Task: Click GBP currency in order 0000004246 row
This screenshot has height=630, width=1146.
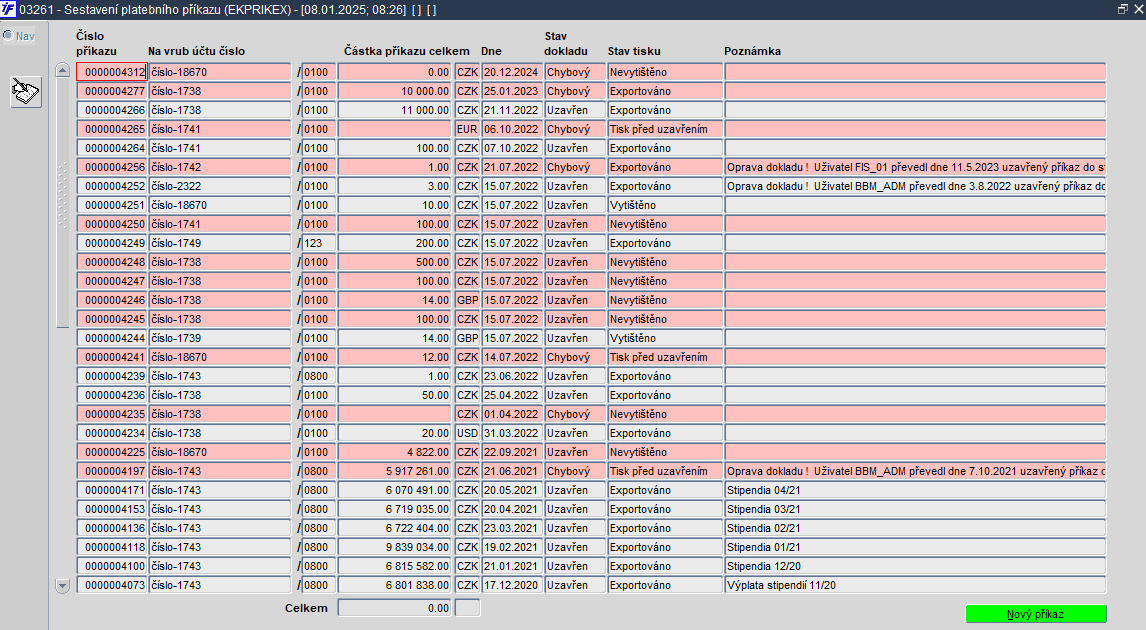Action: pyautogui.click(x=467, y=300)
